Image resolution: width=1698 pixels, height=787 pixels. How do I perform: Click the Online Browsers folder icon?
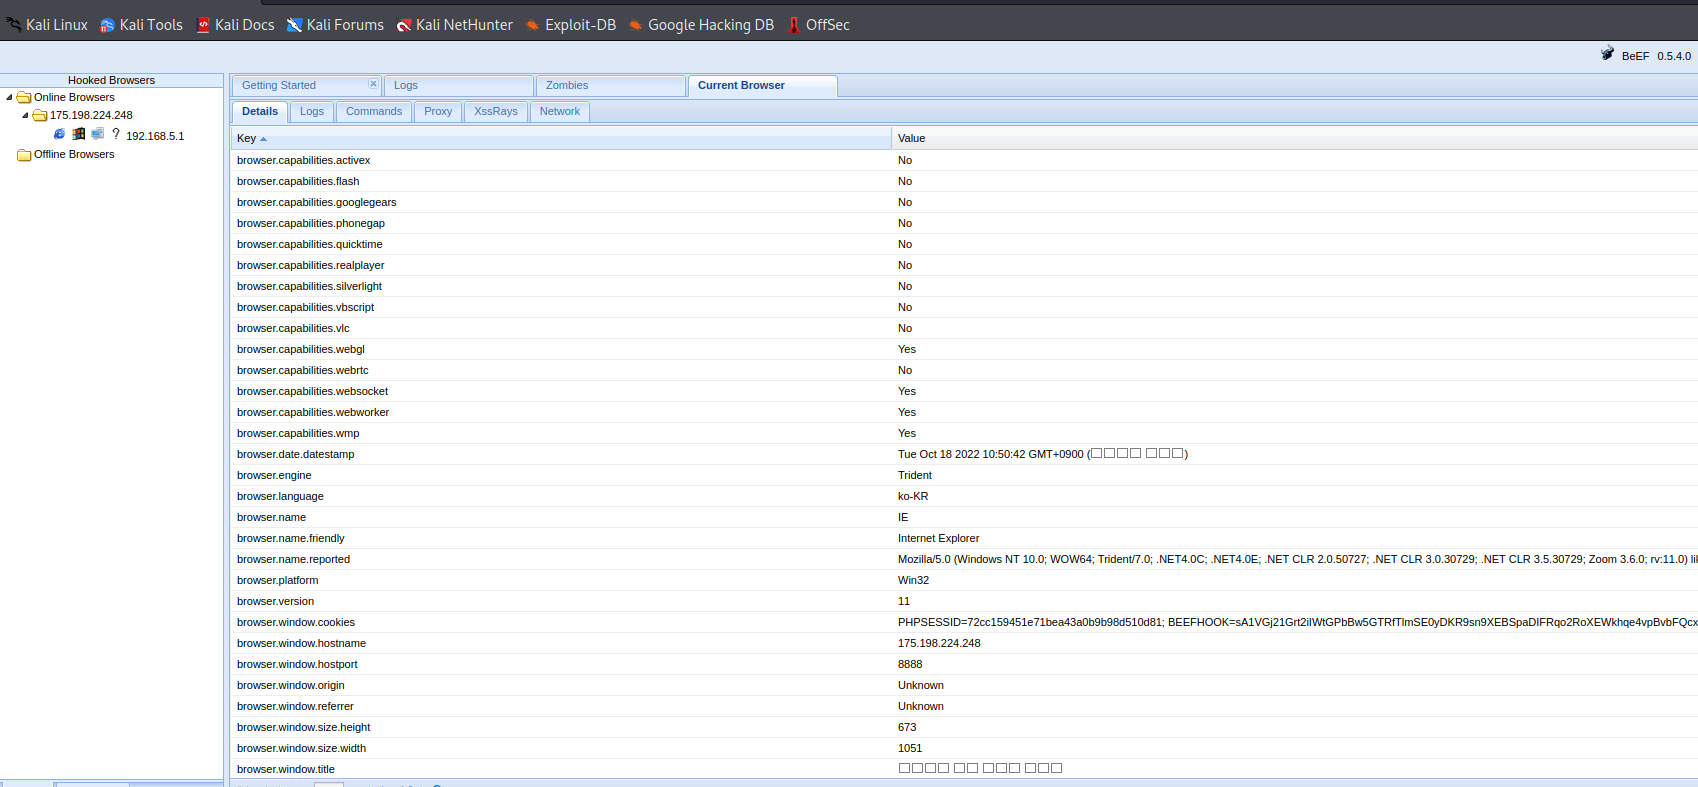coord(25,97)
